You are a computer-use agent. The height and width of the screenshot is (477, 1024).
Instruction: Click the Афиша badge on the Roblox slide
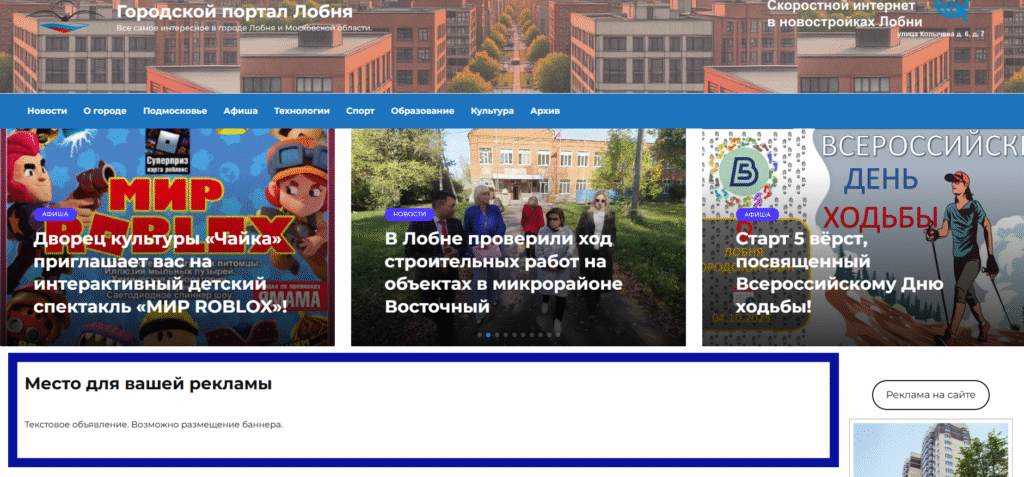pyautogui.click(x=55, y=214)
